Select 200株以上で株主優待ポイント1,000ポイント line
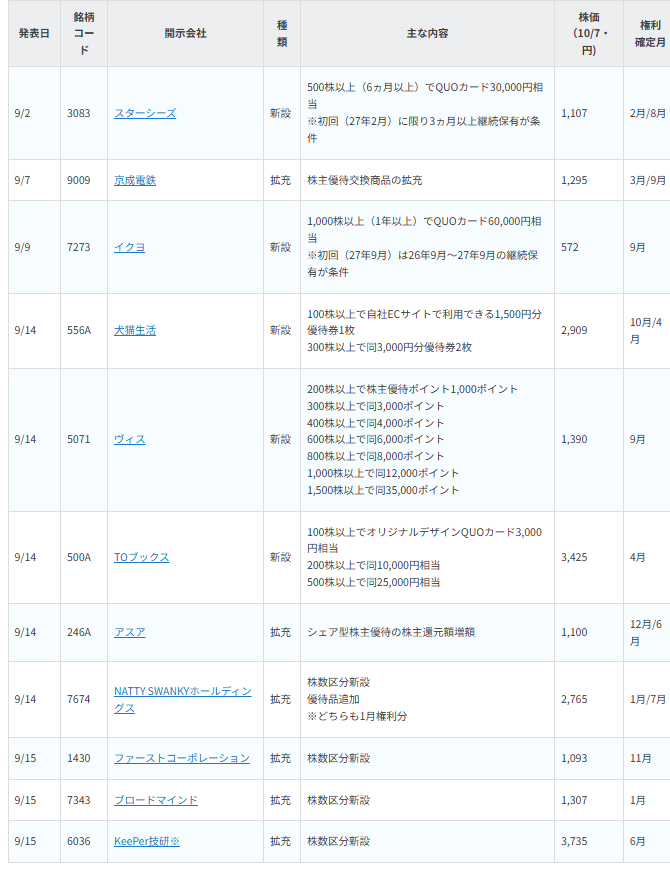This screenshot has width=670, height=874. point(412,389)
